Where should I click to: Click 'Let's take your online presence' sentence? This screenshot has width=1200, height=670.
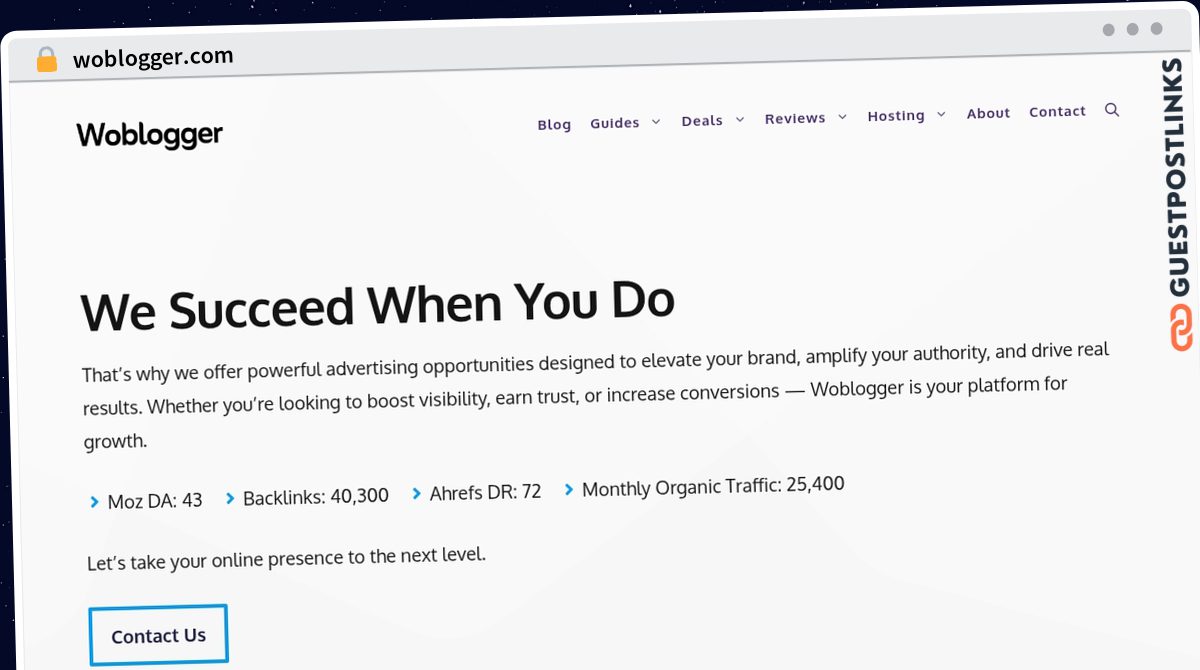click(x=286, y=558)
